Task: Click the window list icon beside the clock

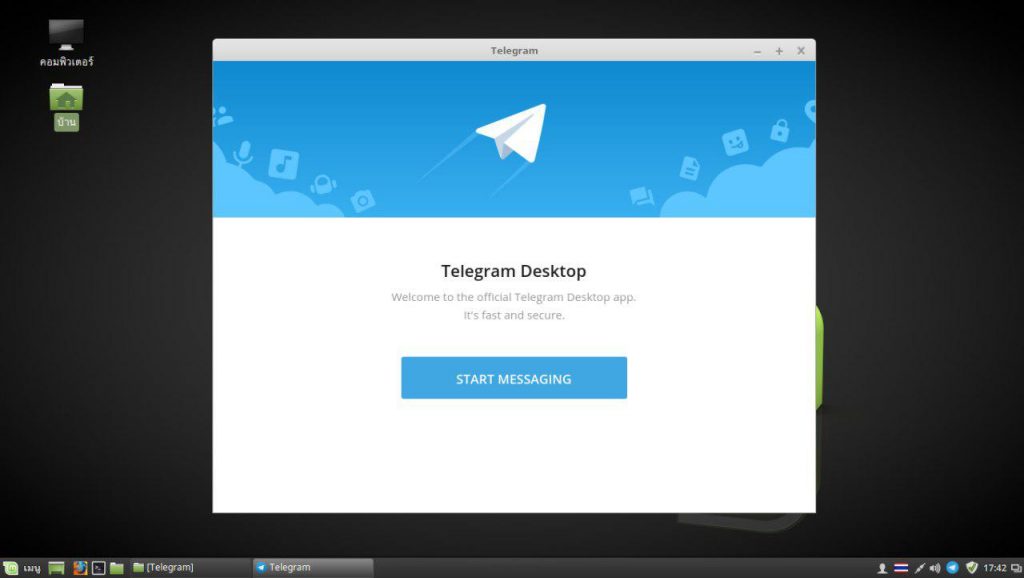Action: click(1016, 568)
